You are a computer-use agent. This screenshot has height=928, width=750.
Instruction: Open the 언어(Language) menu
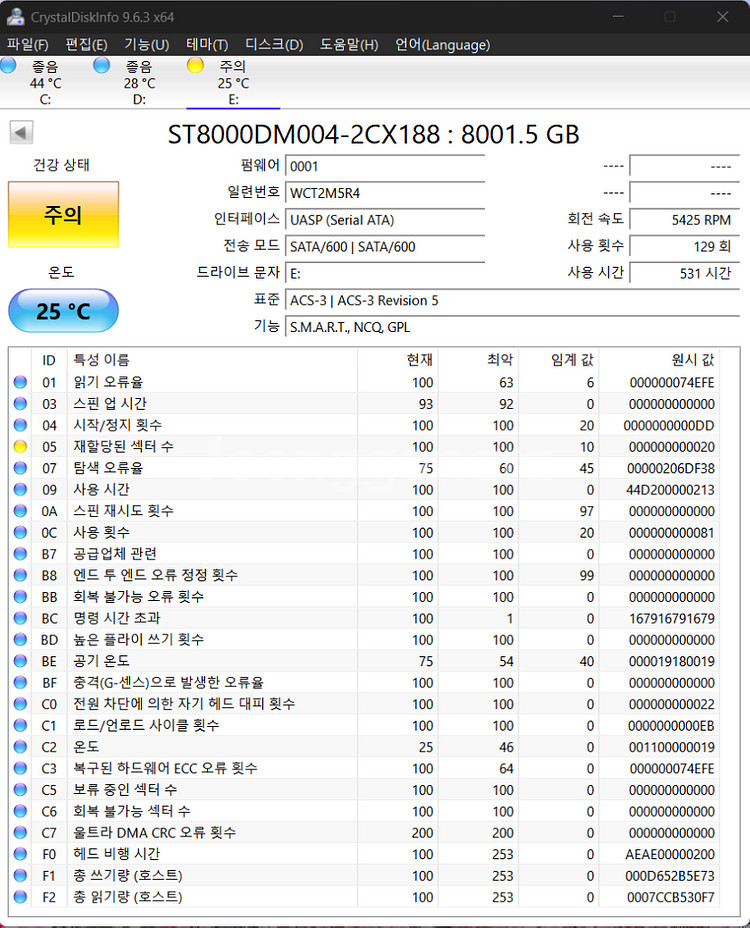(442, 45)
